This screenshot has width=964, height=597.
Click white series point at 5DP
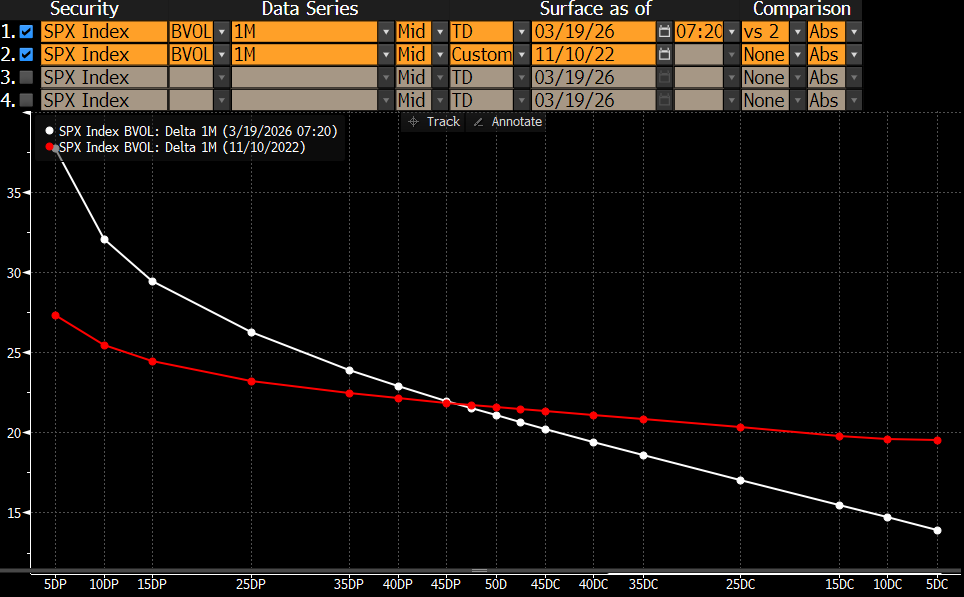[x=56, y=149]
